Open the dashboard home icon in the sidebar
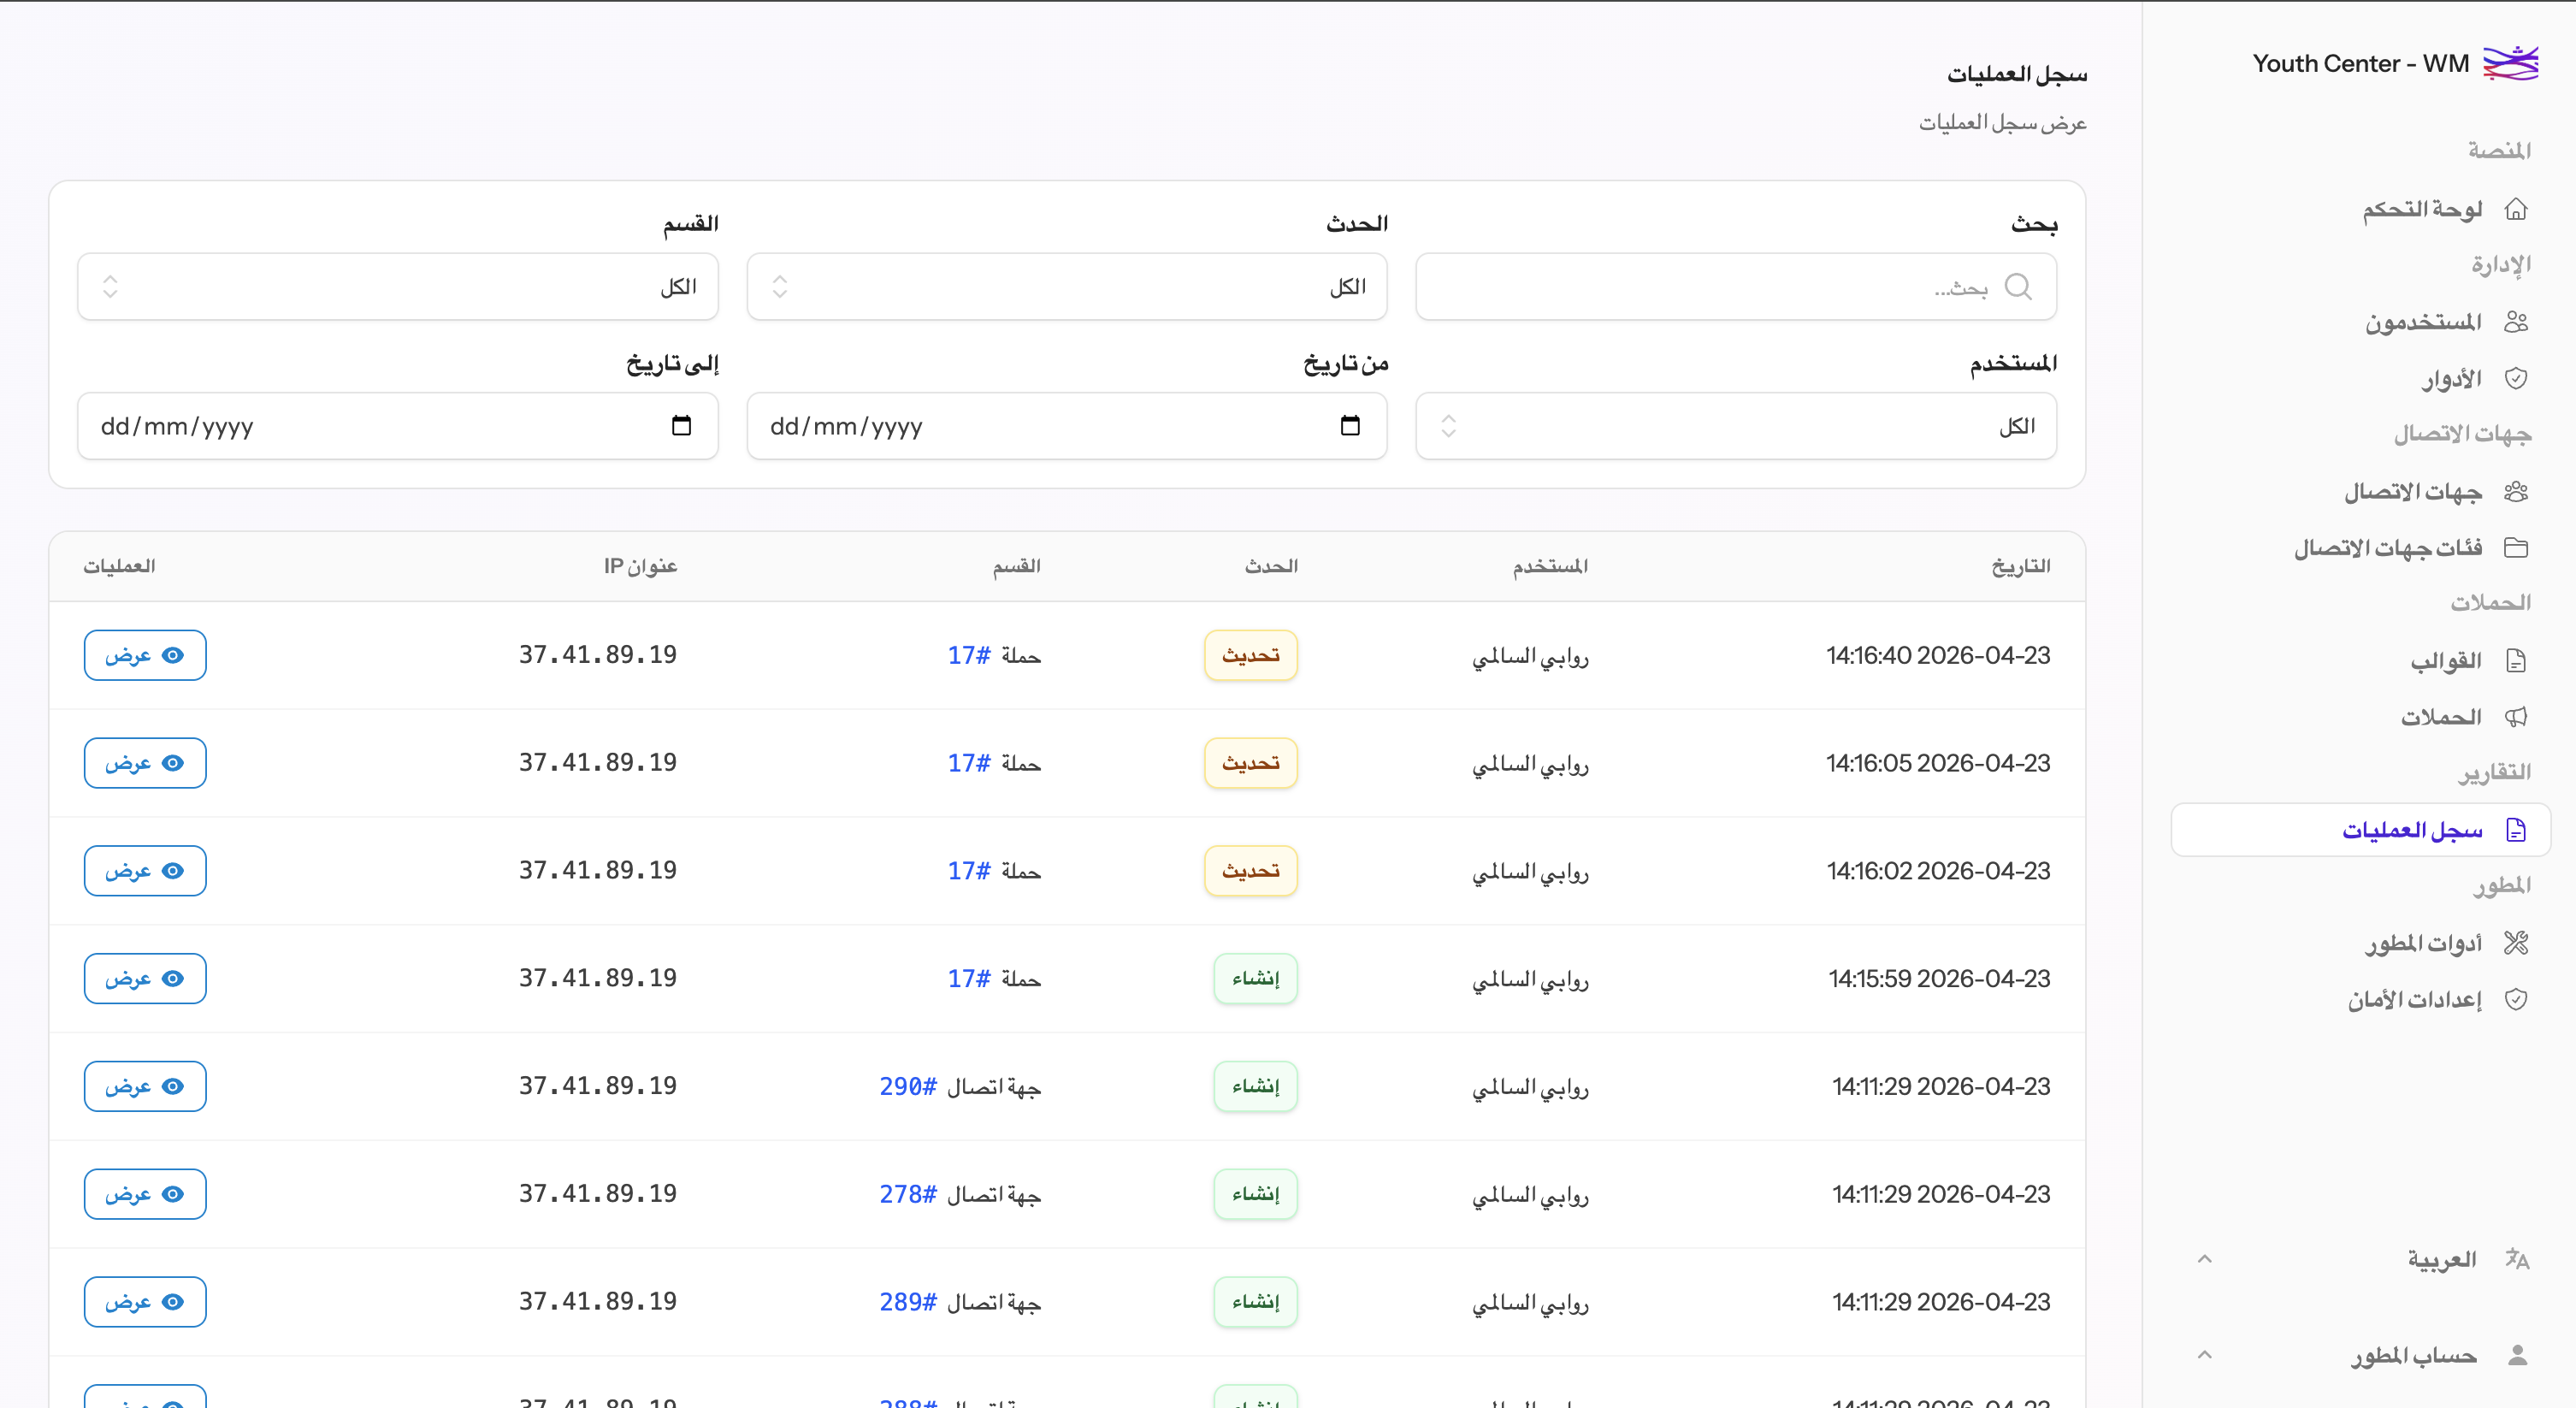This screenshot has height=1408, width=2576. click(x=2518, y=209)
